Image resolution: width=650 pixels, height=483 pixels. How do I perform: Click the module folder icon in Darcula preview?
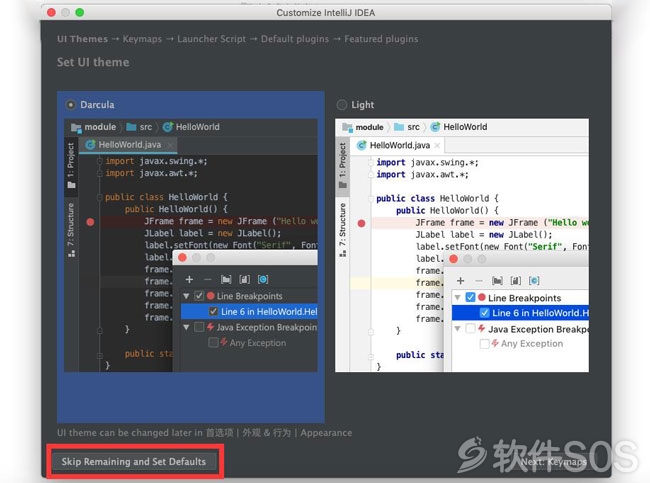coord(76,127)
